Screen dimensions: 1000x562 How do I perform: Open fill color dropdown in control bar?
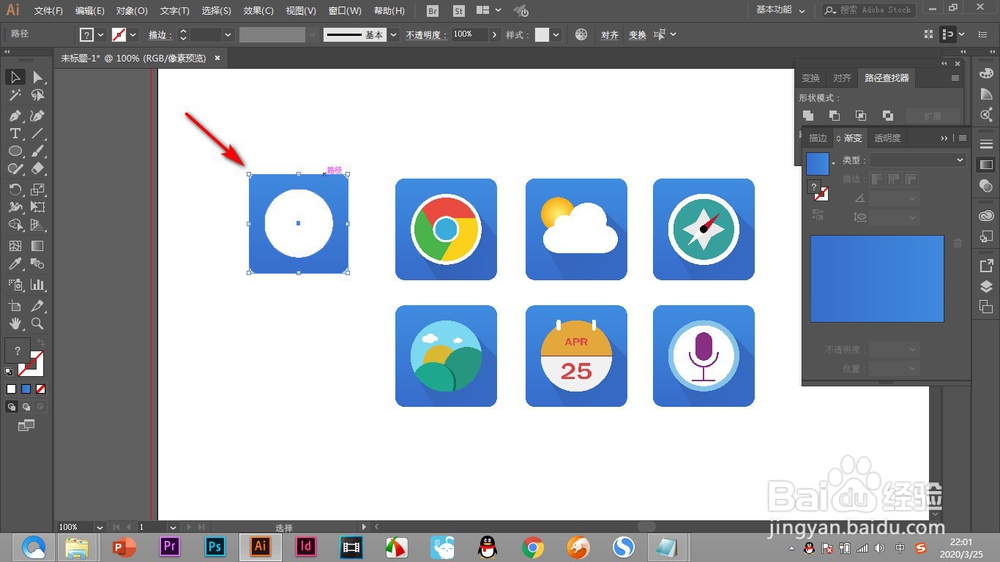click(100, 35)
